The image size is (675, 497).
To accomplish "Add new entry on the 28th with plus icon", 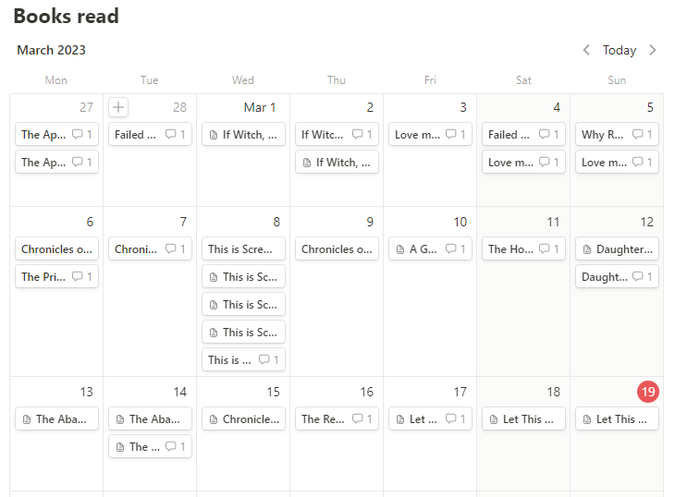I will click(118, 107).
